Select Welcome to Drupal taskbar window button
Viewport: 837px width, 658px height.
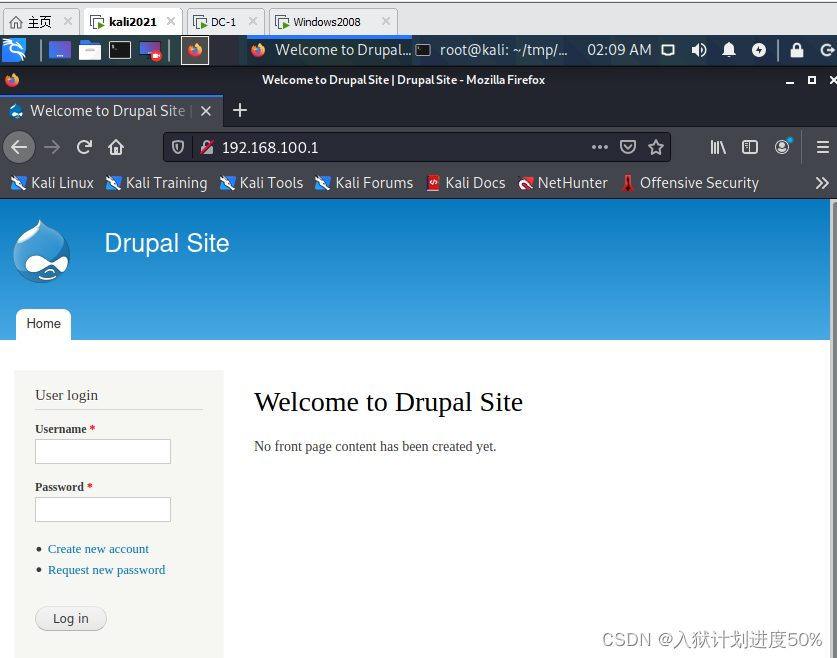coord(331,50)
